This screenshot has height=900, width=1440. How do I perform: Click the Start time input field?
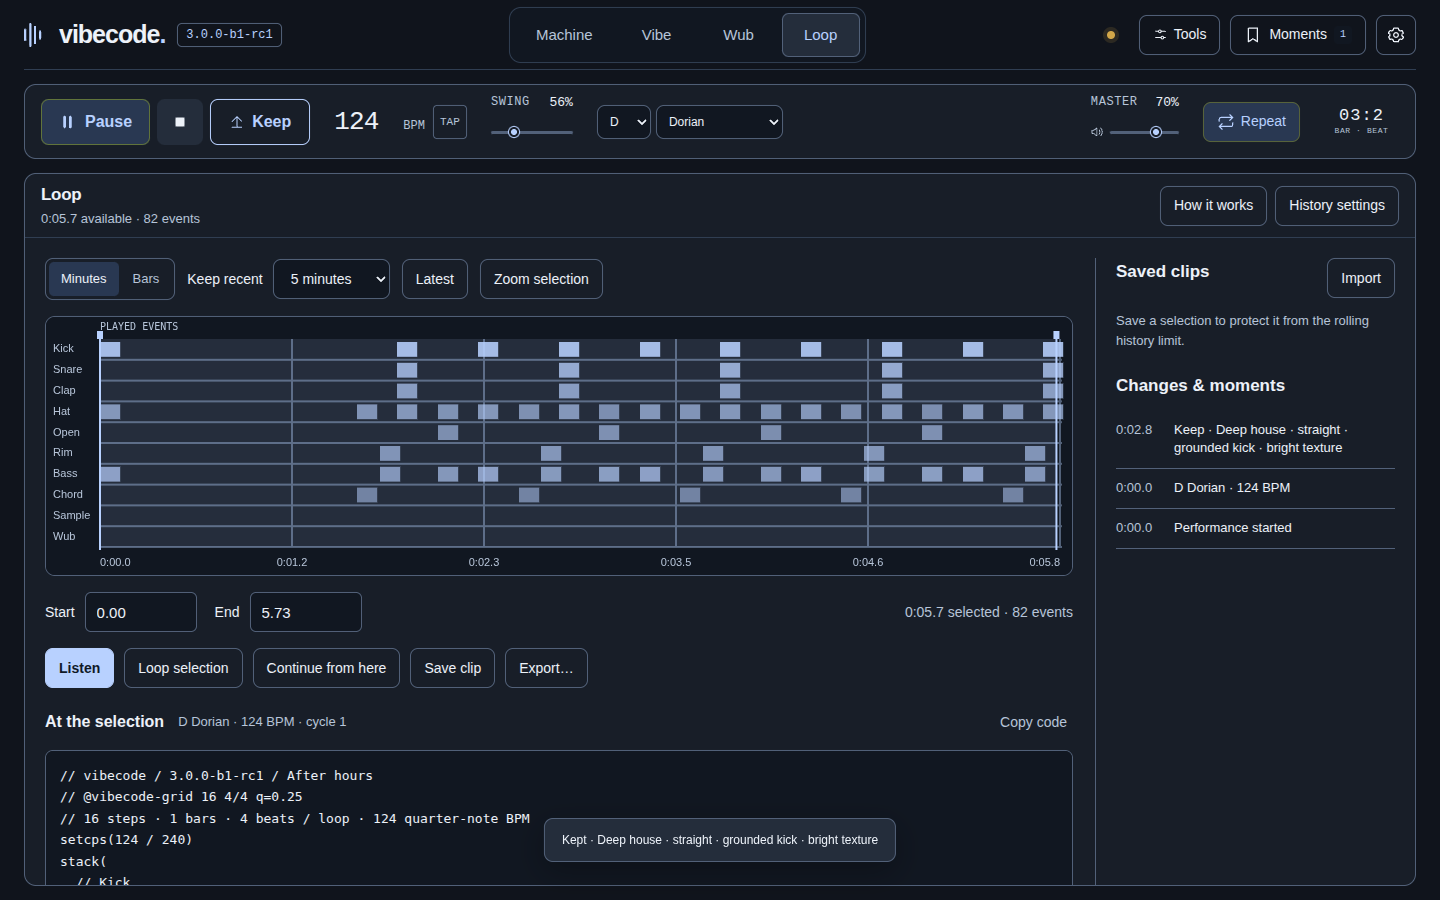pyautogui.click(x=141, y=612)
